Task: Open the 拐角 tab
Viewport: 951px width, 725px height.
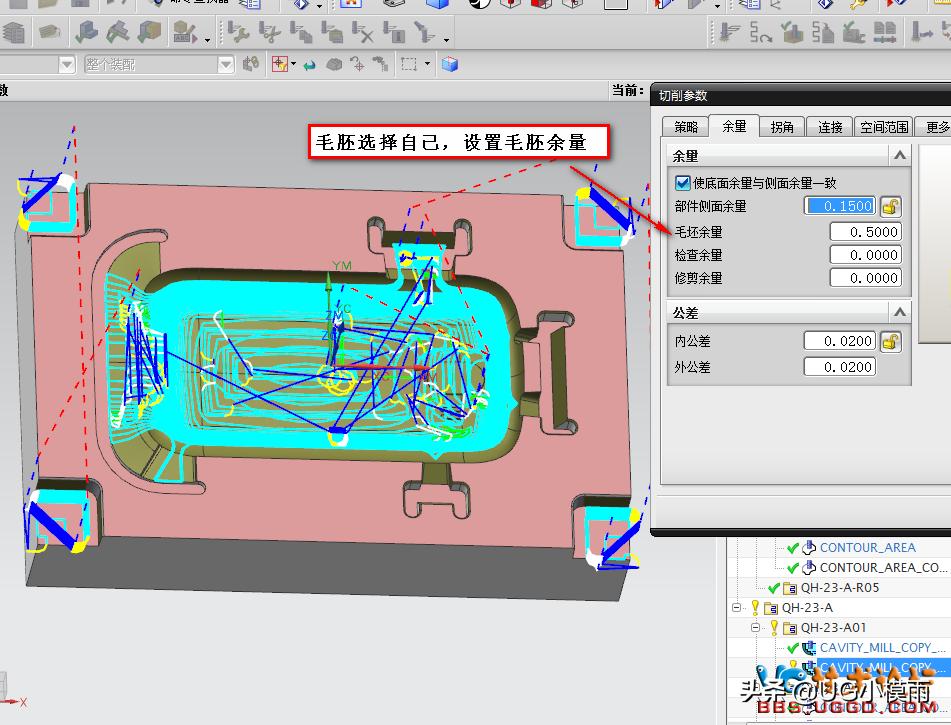Action: click(x=781, y=127)
